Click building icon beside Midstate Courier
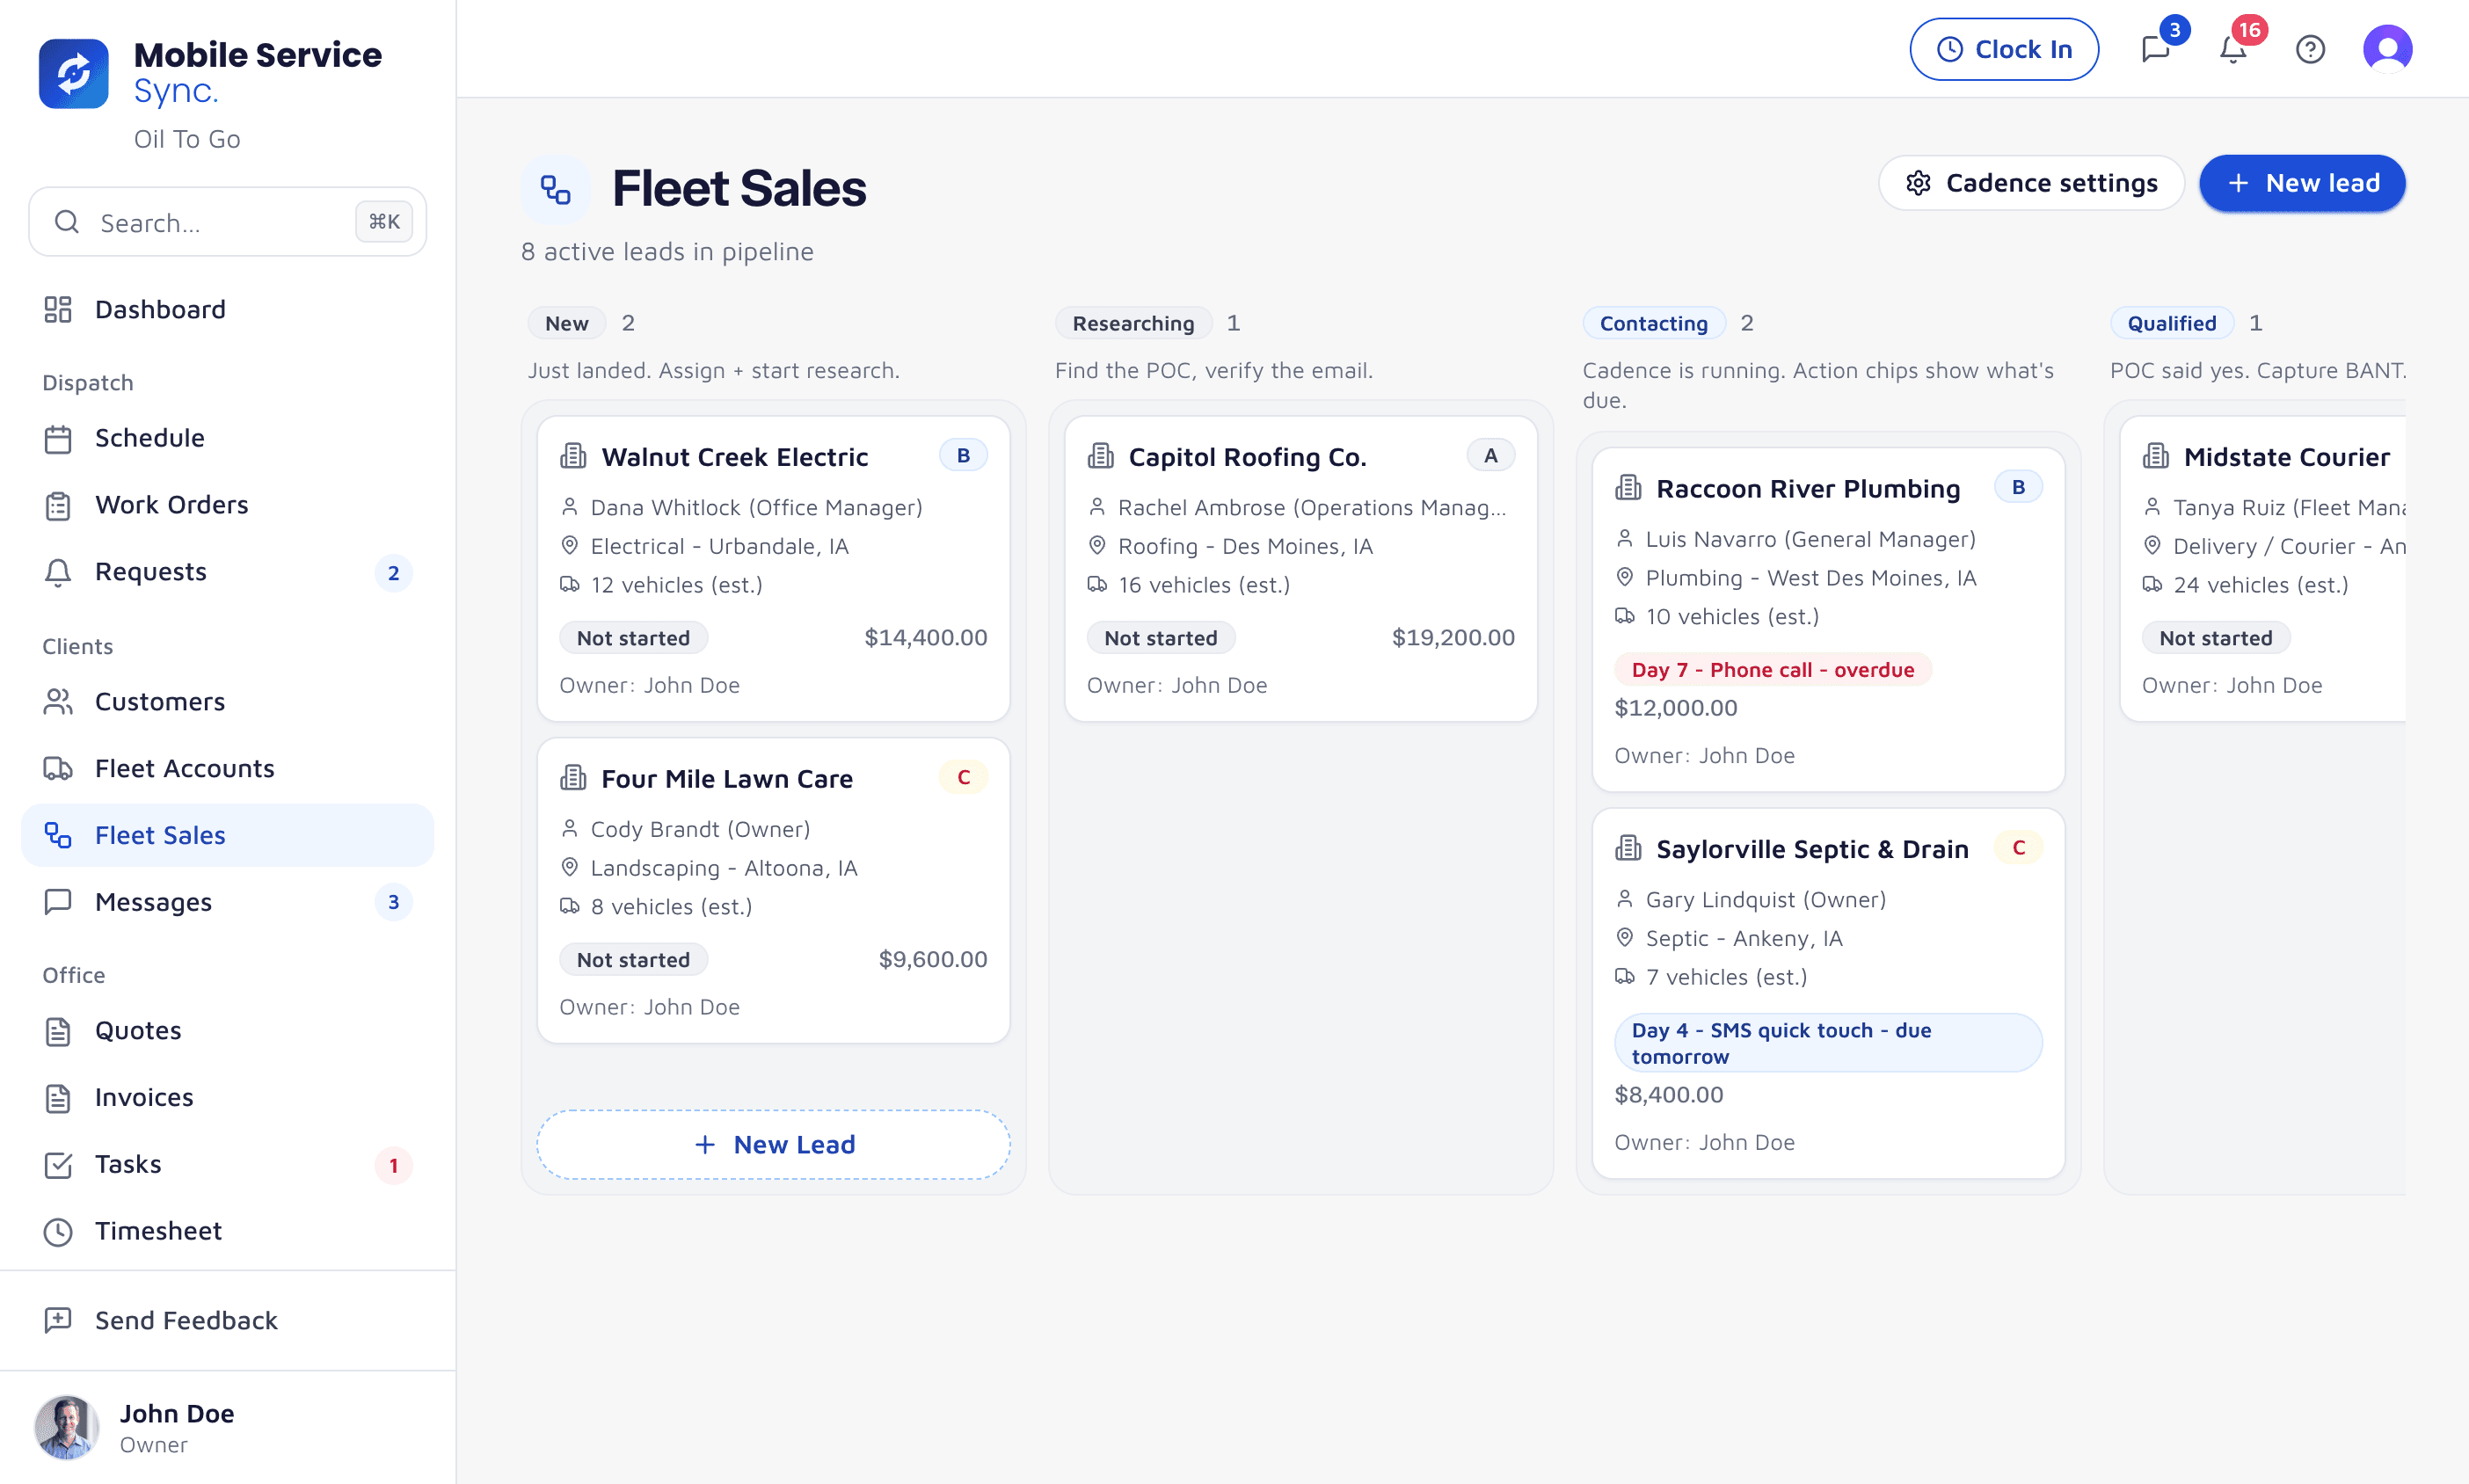The width and height of the screenshot is (2469, 1484). pyautogui.click(x=2155, y=456)
